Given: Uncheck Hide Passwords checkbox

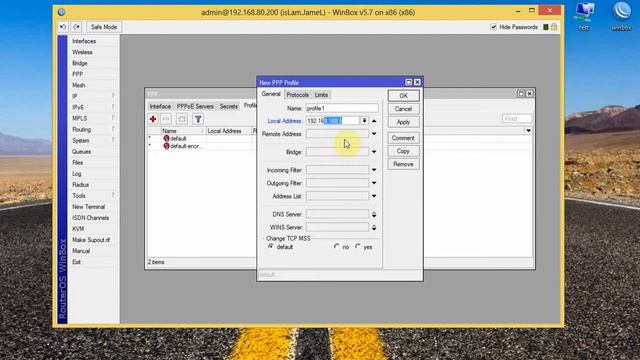Looking at the screenshot, I should (493, 27).
